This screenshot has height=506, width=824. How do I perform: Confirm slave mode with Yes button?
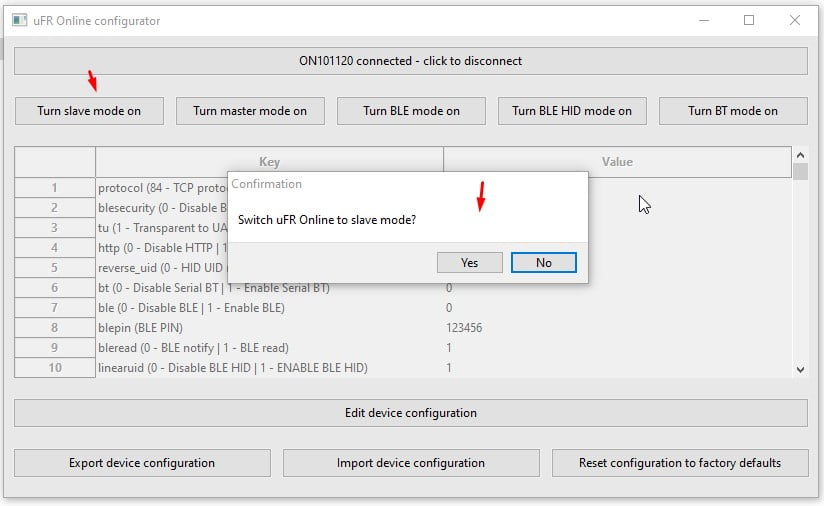(469, 263)
